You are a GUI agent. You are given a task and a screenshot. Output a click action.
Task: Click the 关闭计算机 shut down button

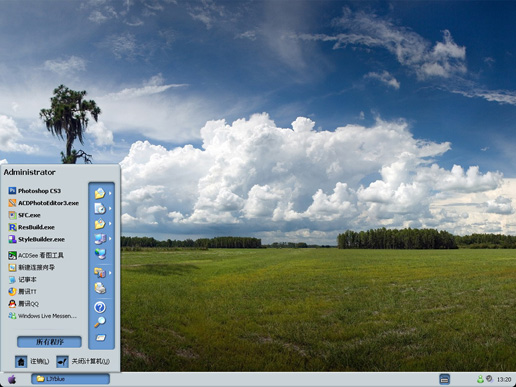point(83,361)
